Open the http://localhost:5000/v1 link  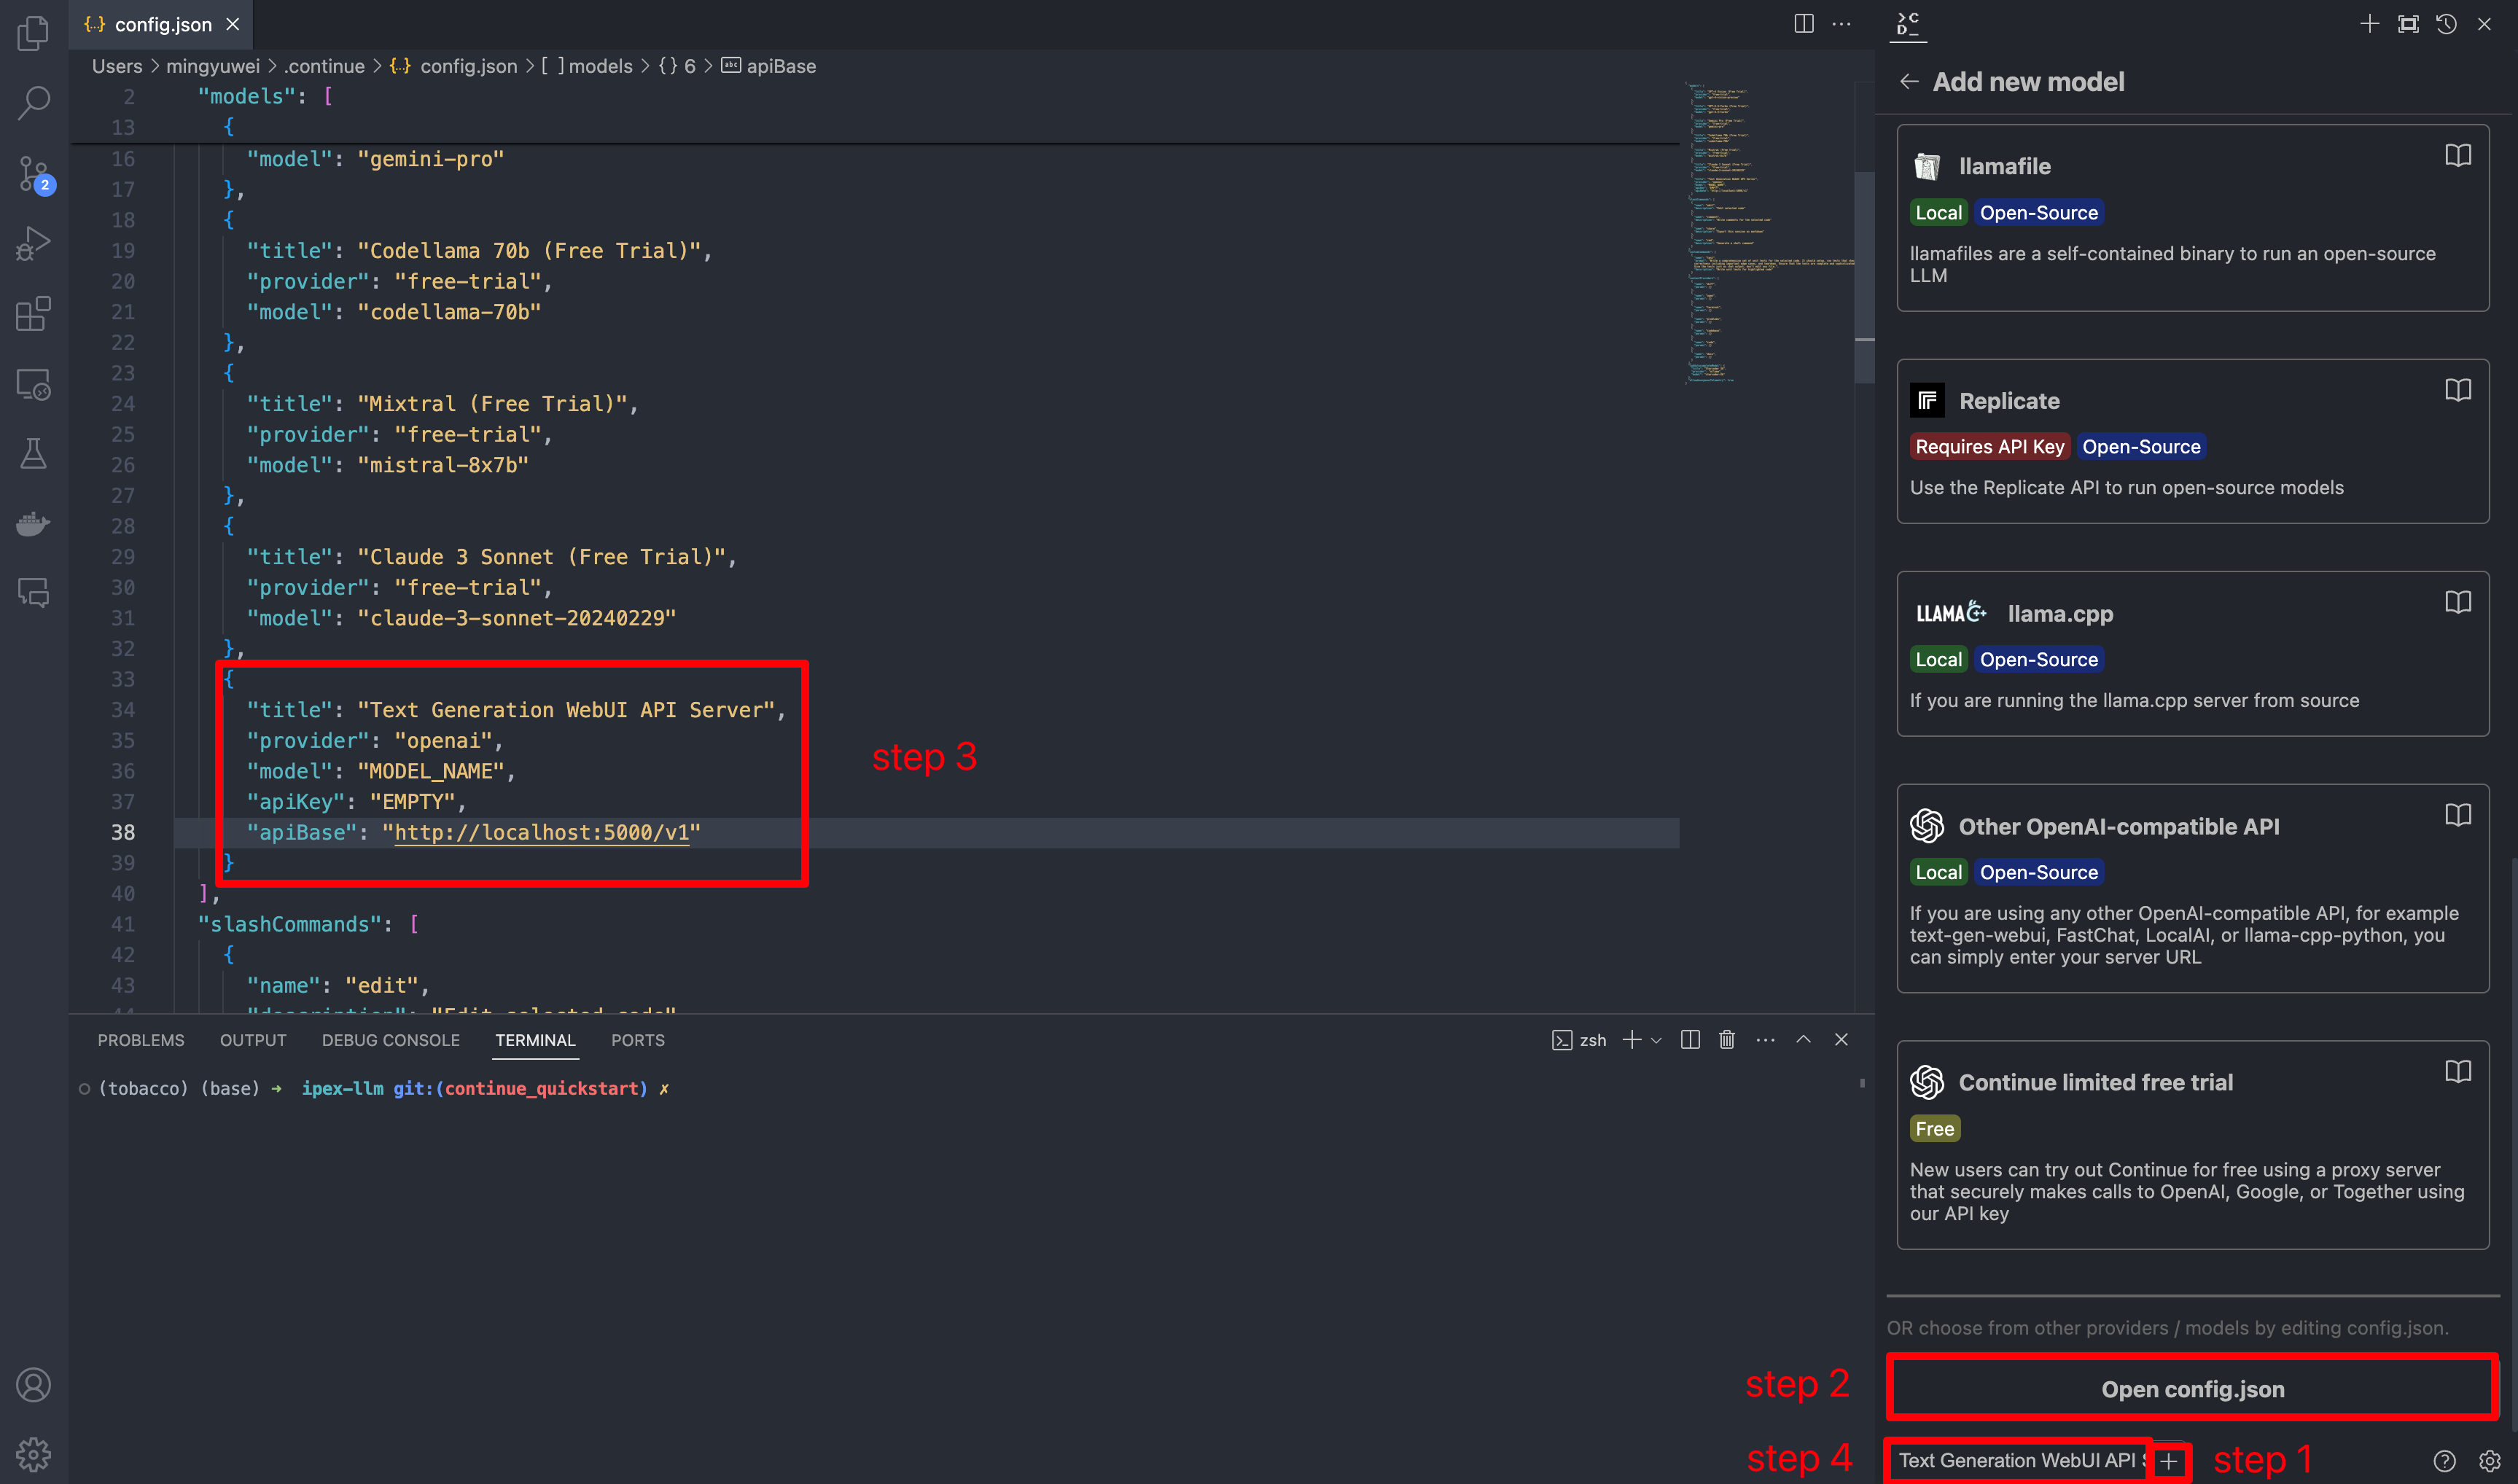click(x=541, y=832)
